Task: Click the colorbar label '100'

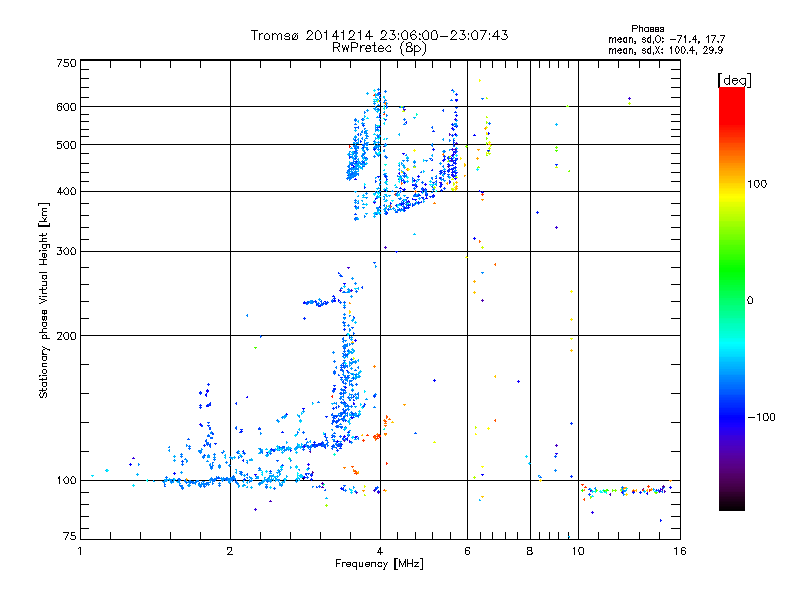Action: [x=757, y=184]
